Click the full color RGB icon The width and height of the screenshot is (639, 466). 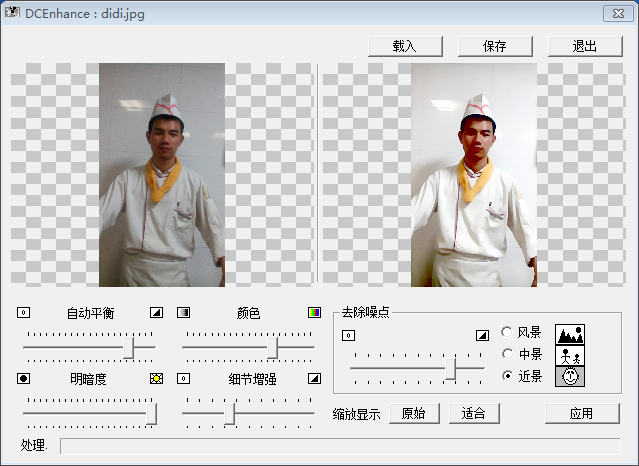314,313
